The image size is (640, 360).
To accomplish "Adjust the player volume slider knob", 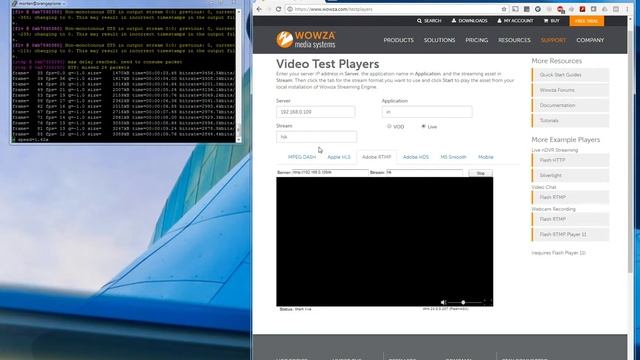I will (463, 302).
